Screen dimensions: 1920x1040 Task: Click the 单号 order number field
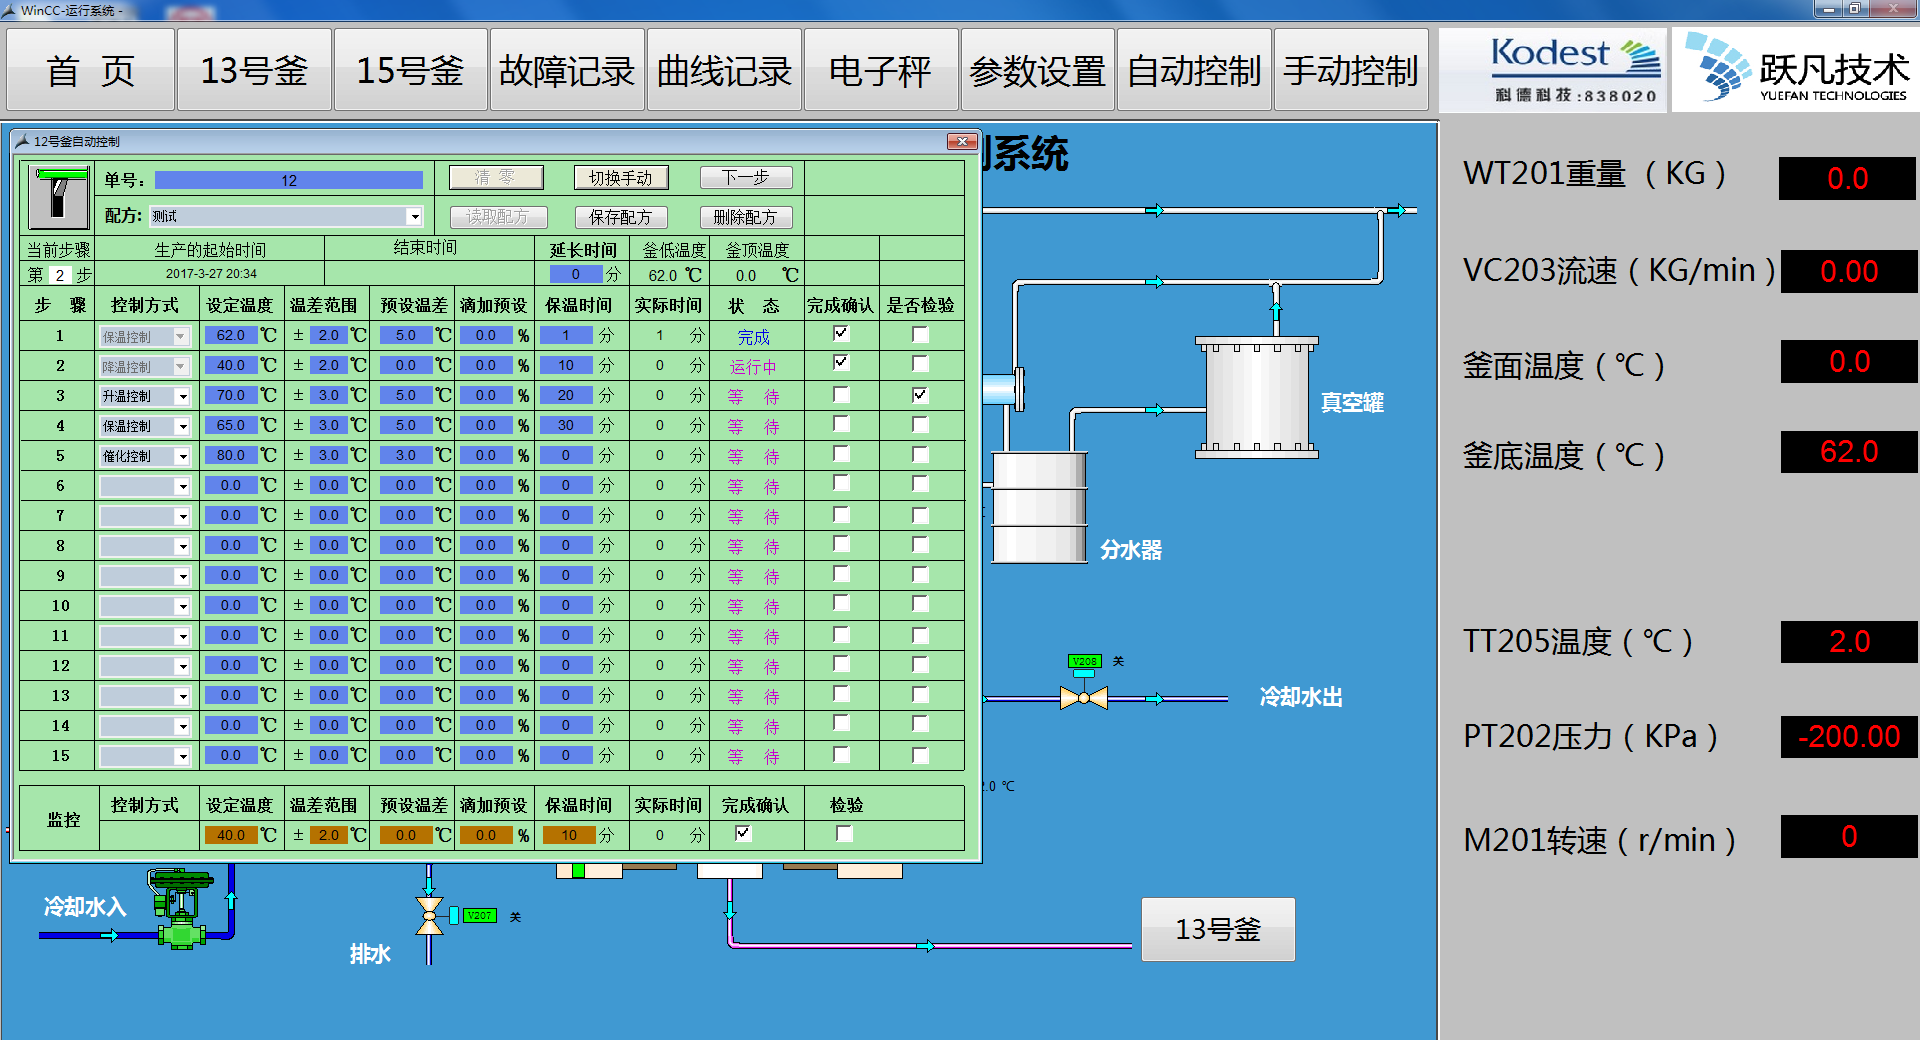pyautogui.click(x=288, y=180)
